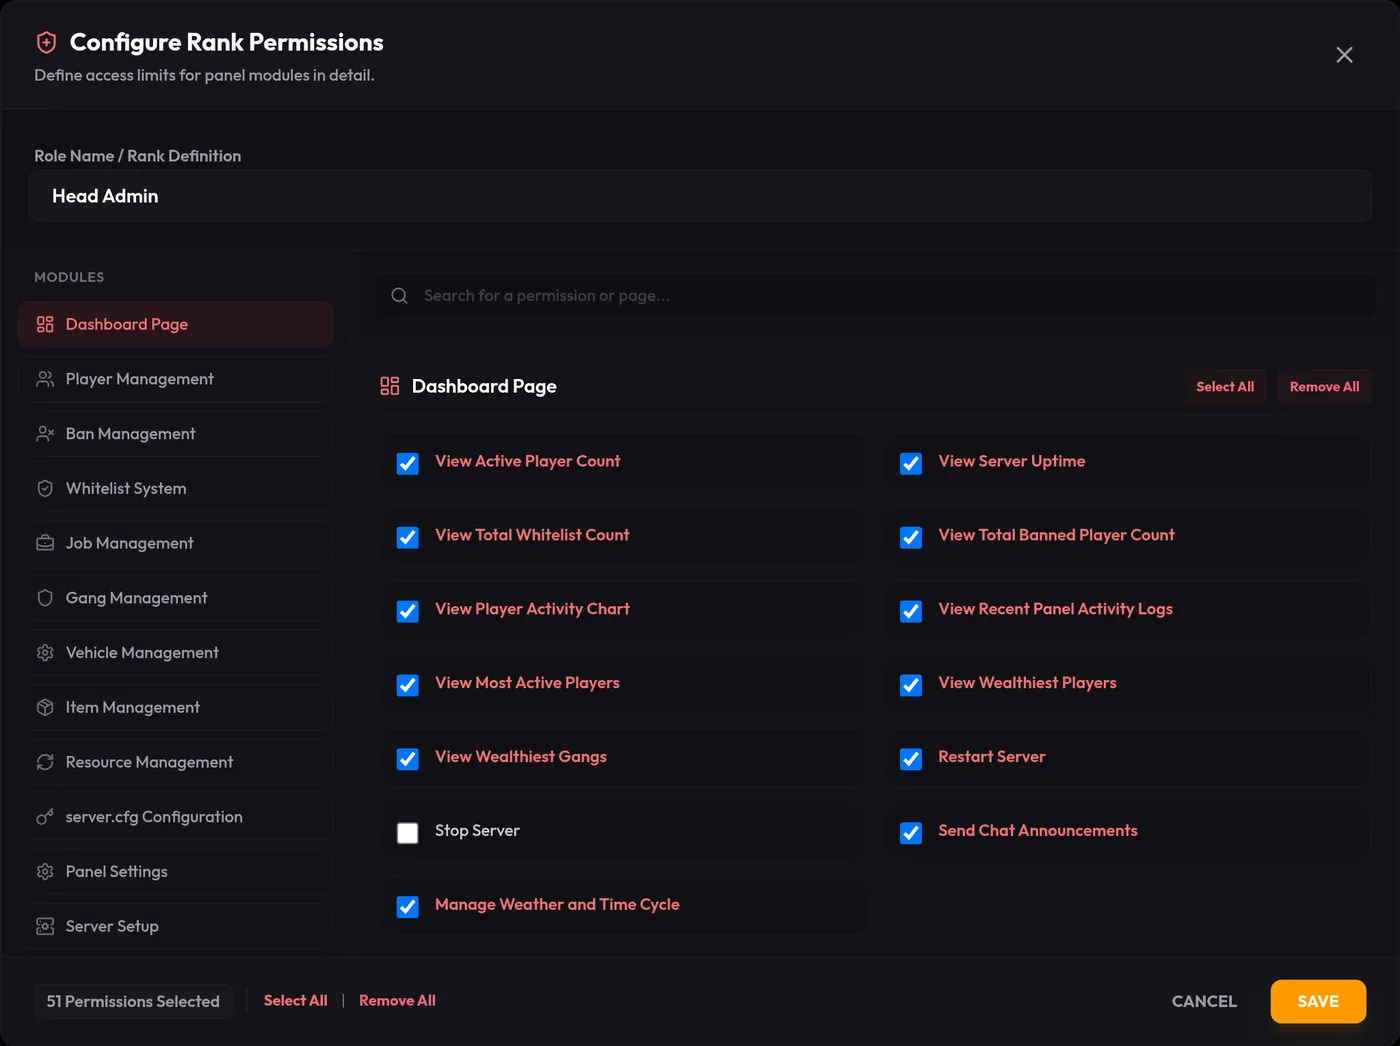
Task: Click the Role Name field containing Head Admin
Action: point(700,196)
